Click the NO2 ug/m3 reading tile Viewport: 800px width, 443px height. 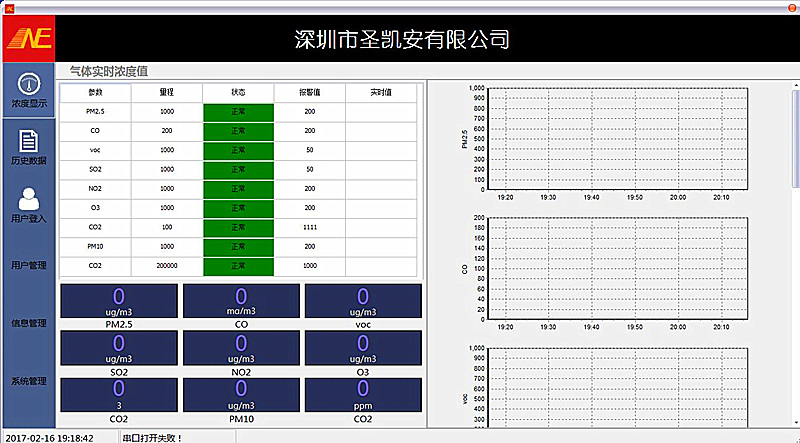pos(241,348)
